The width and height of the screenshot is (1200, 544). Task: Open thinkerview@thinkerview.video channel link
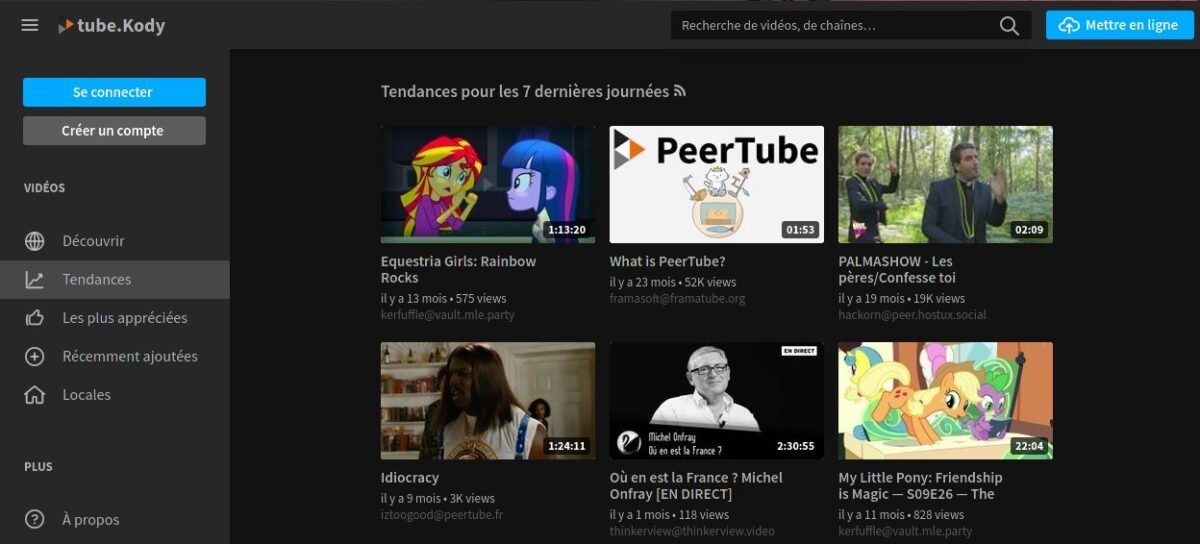(692, 531)
